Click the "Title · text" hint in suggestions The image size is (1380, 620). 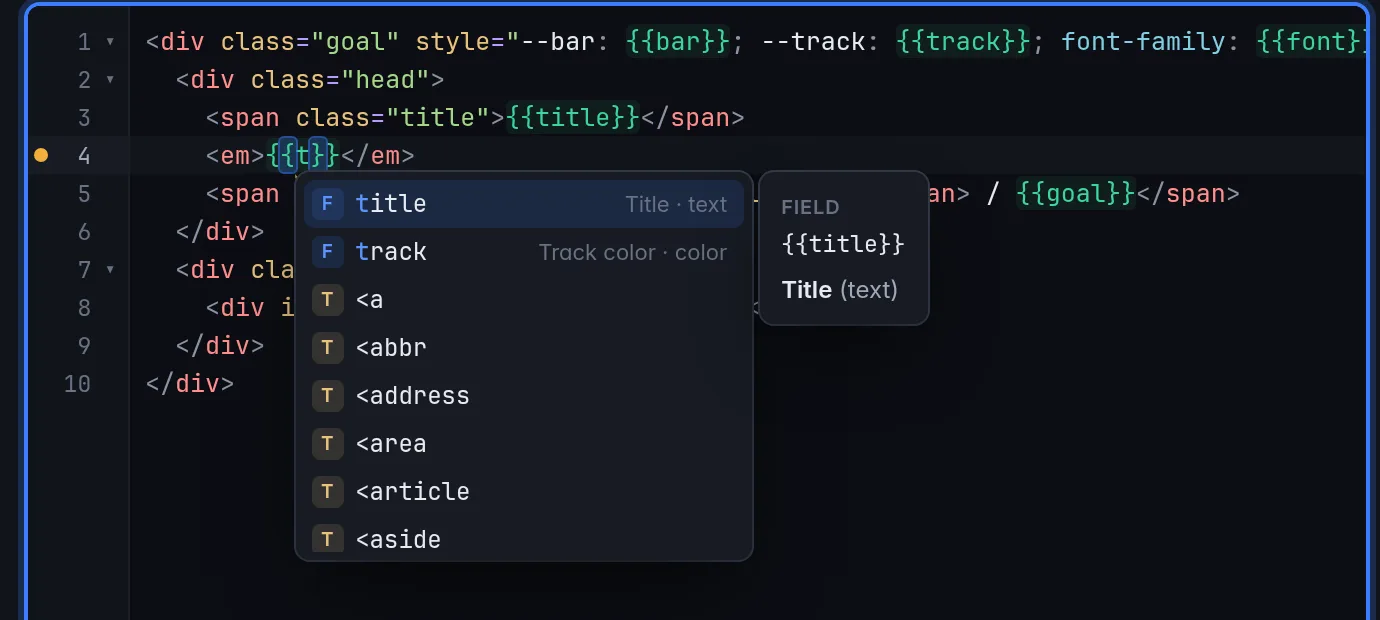pyautogui.click(x=676, y=204)
